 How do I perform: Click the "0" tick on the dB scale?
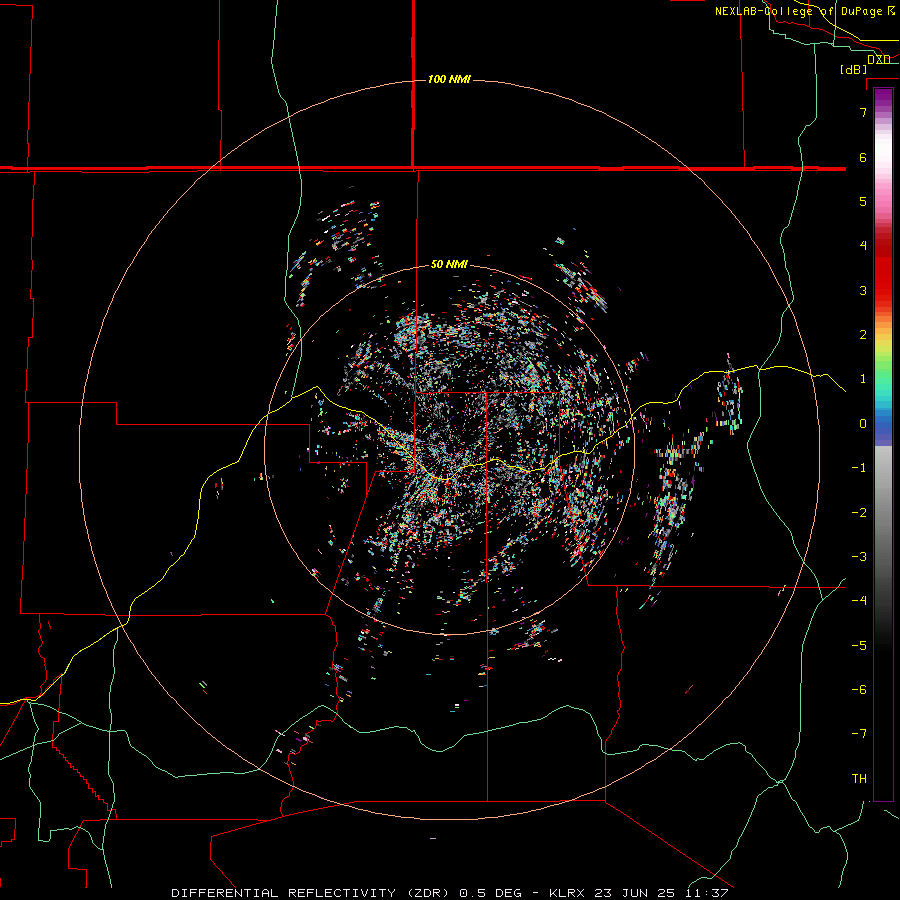(x=863, y=423)
